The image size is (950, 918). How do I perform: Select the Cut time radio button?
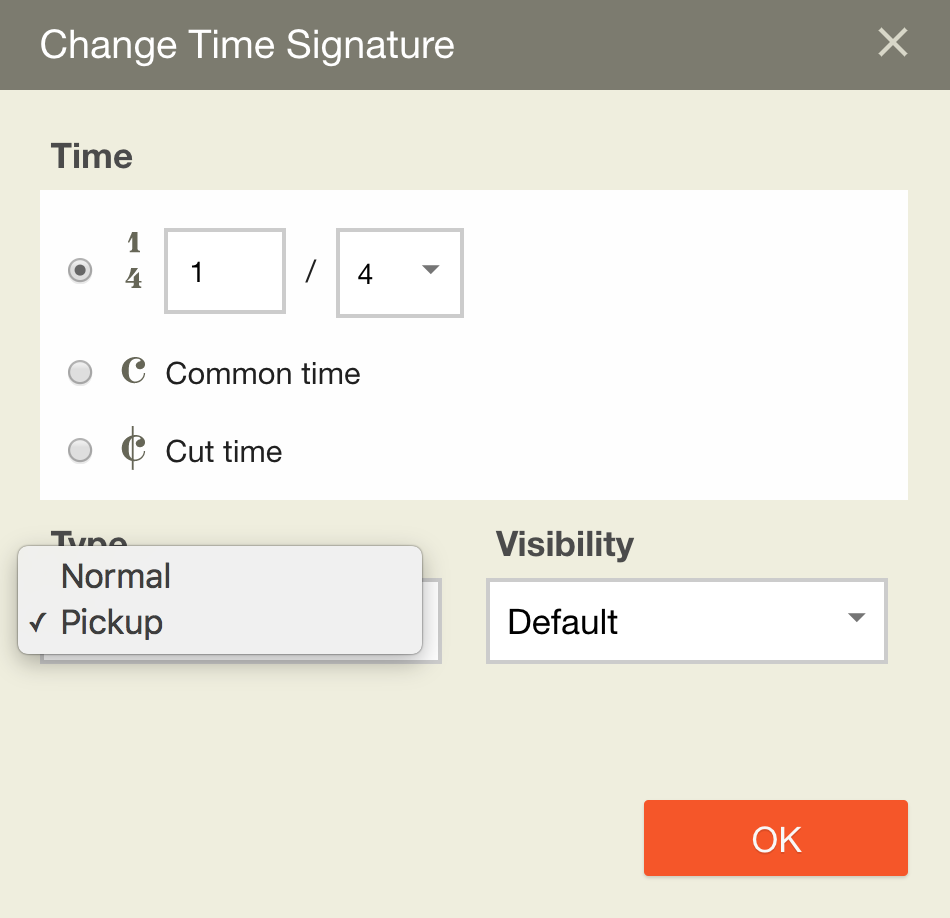[x=80, y=451]
